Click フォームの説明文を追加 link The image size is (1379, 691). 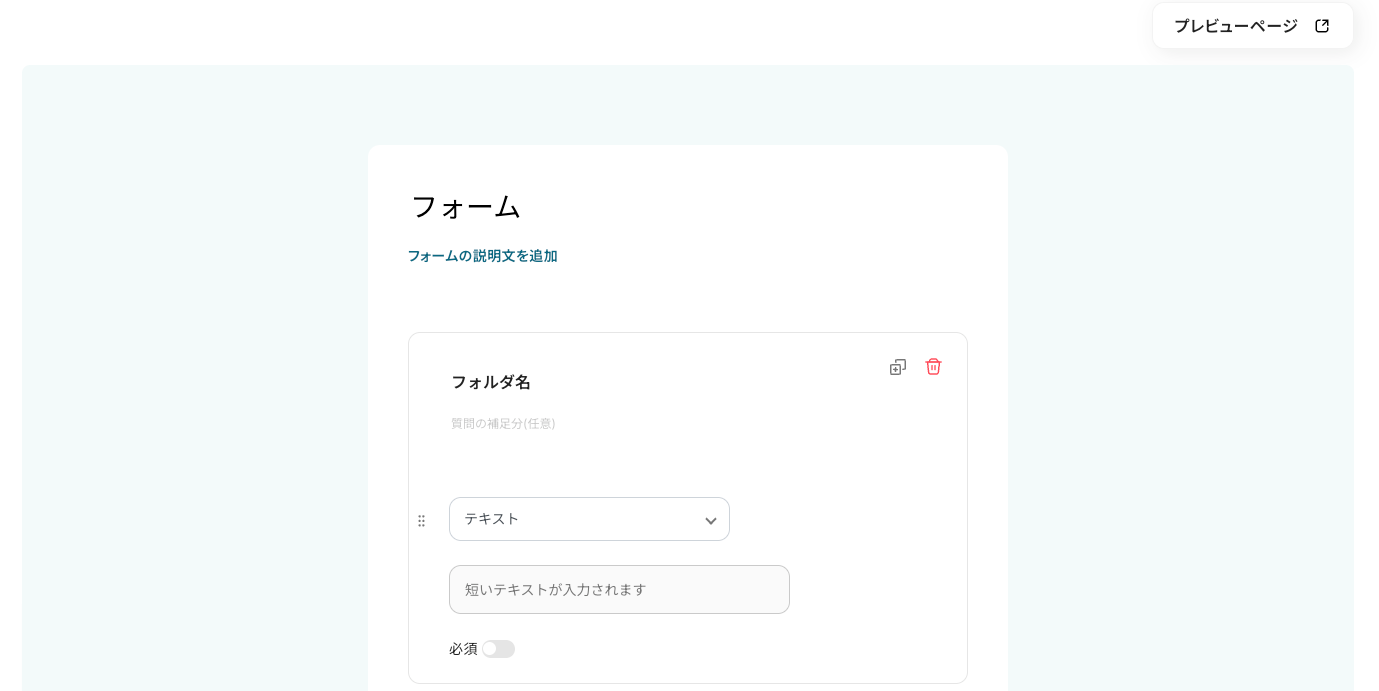coord(482,256)
